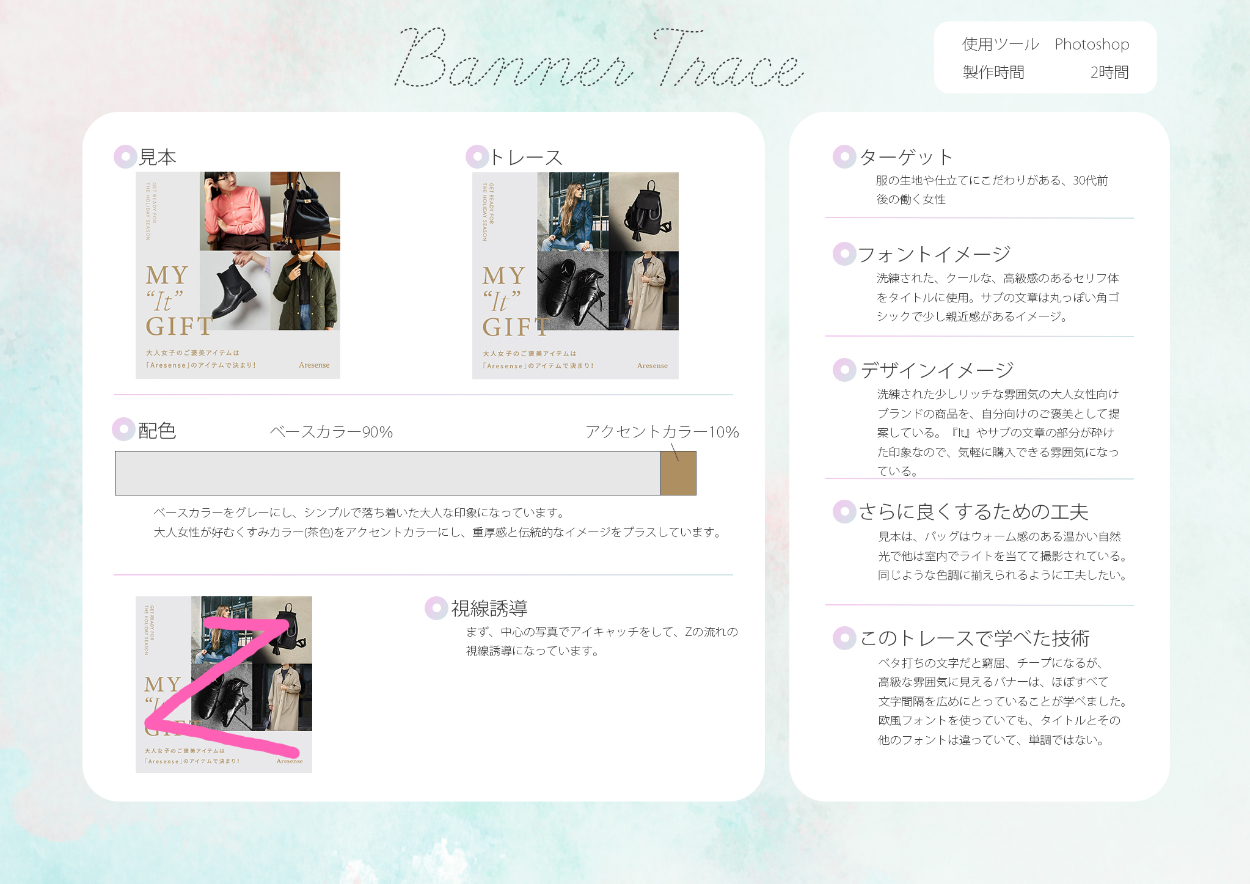Select the ベースカラー90% label

click(331, 432)
